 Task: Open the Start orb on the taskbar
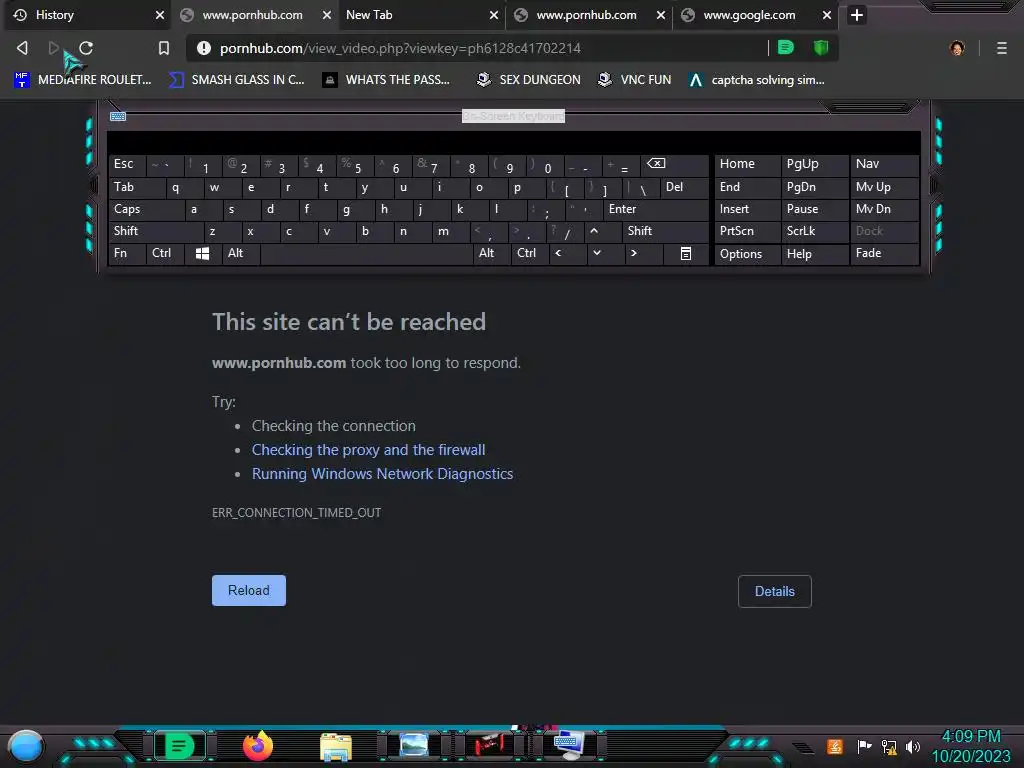point(26,747)
